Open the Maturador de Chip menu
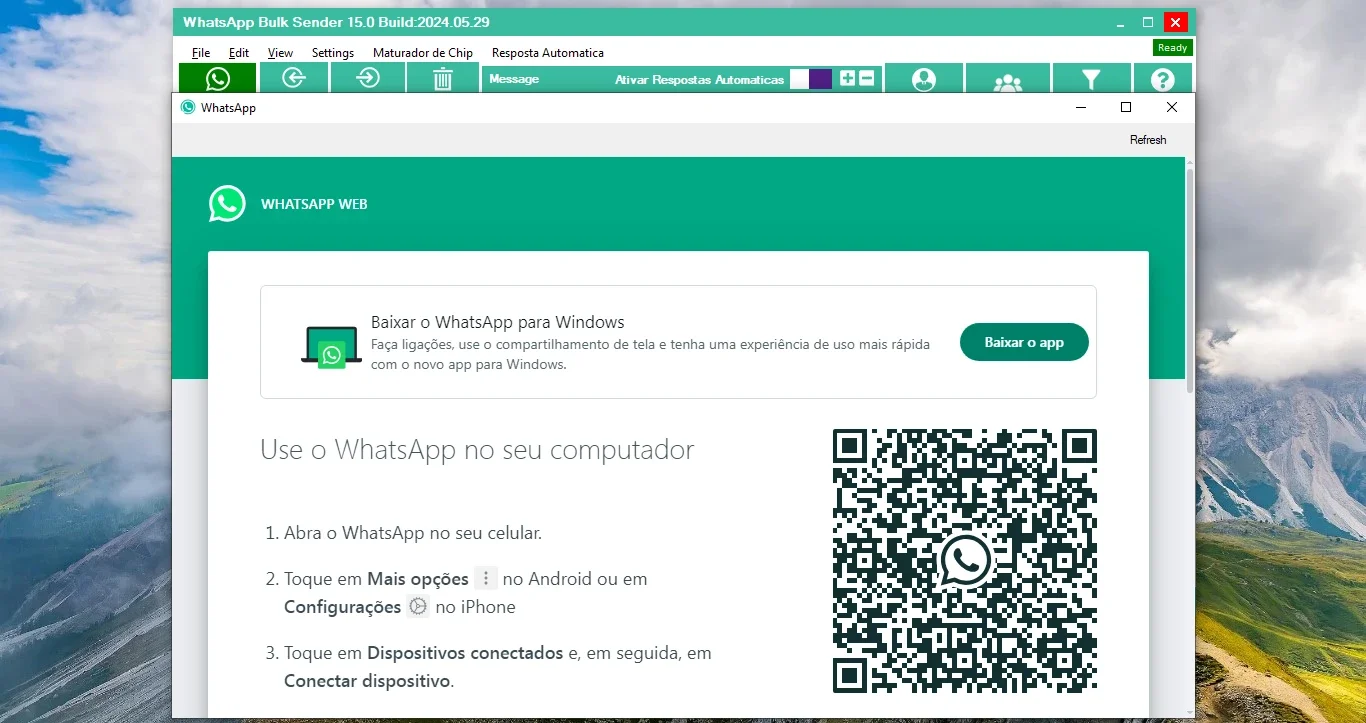The width and height of the screenshot is (1366, 723). pyautogui.click(x=423, y=53)
